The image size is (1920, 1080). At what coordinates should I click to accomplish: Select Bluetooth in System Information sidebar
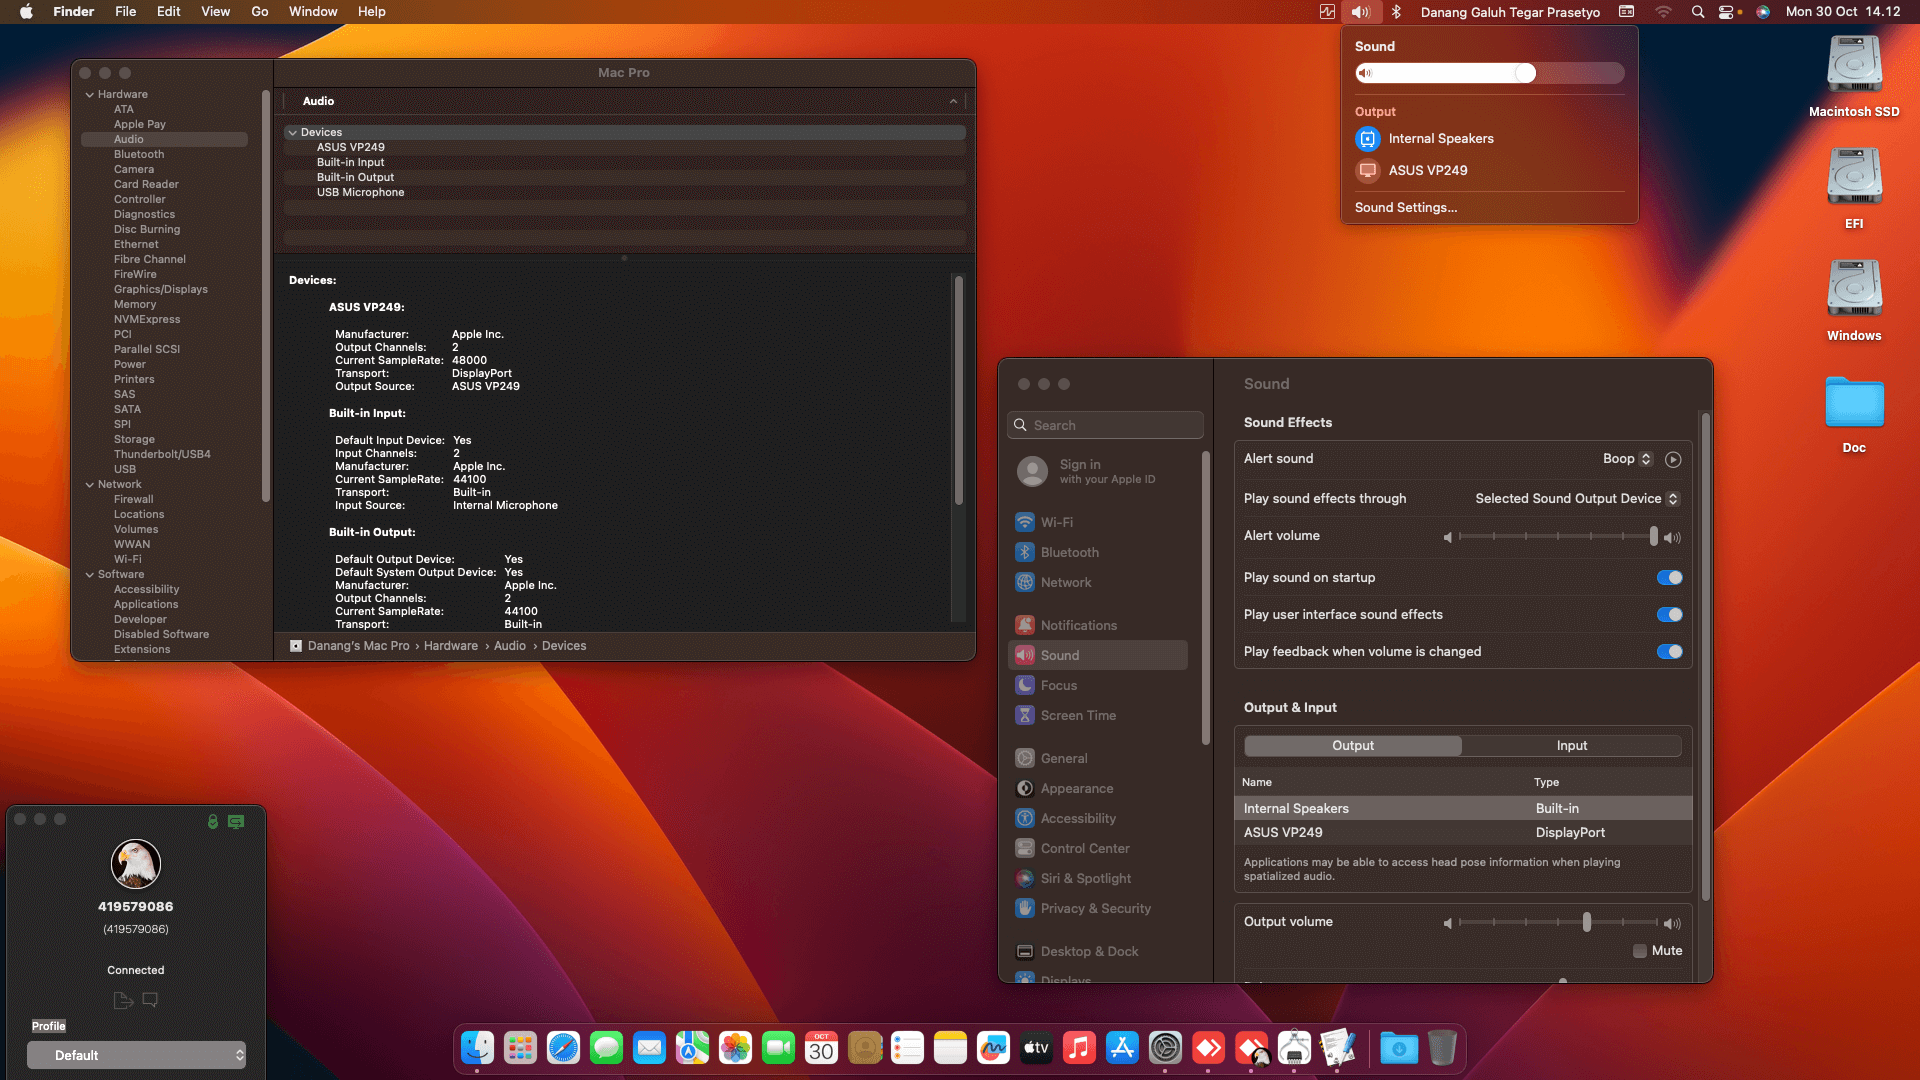(x=139, y=155)
